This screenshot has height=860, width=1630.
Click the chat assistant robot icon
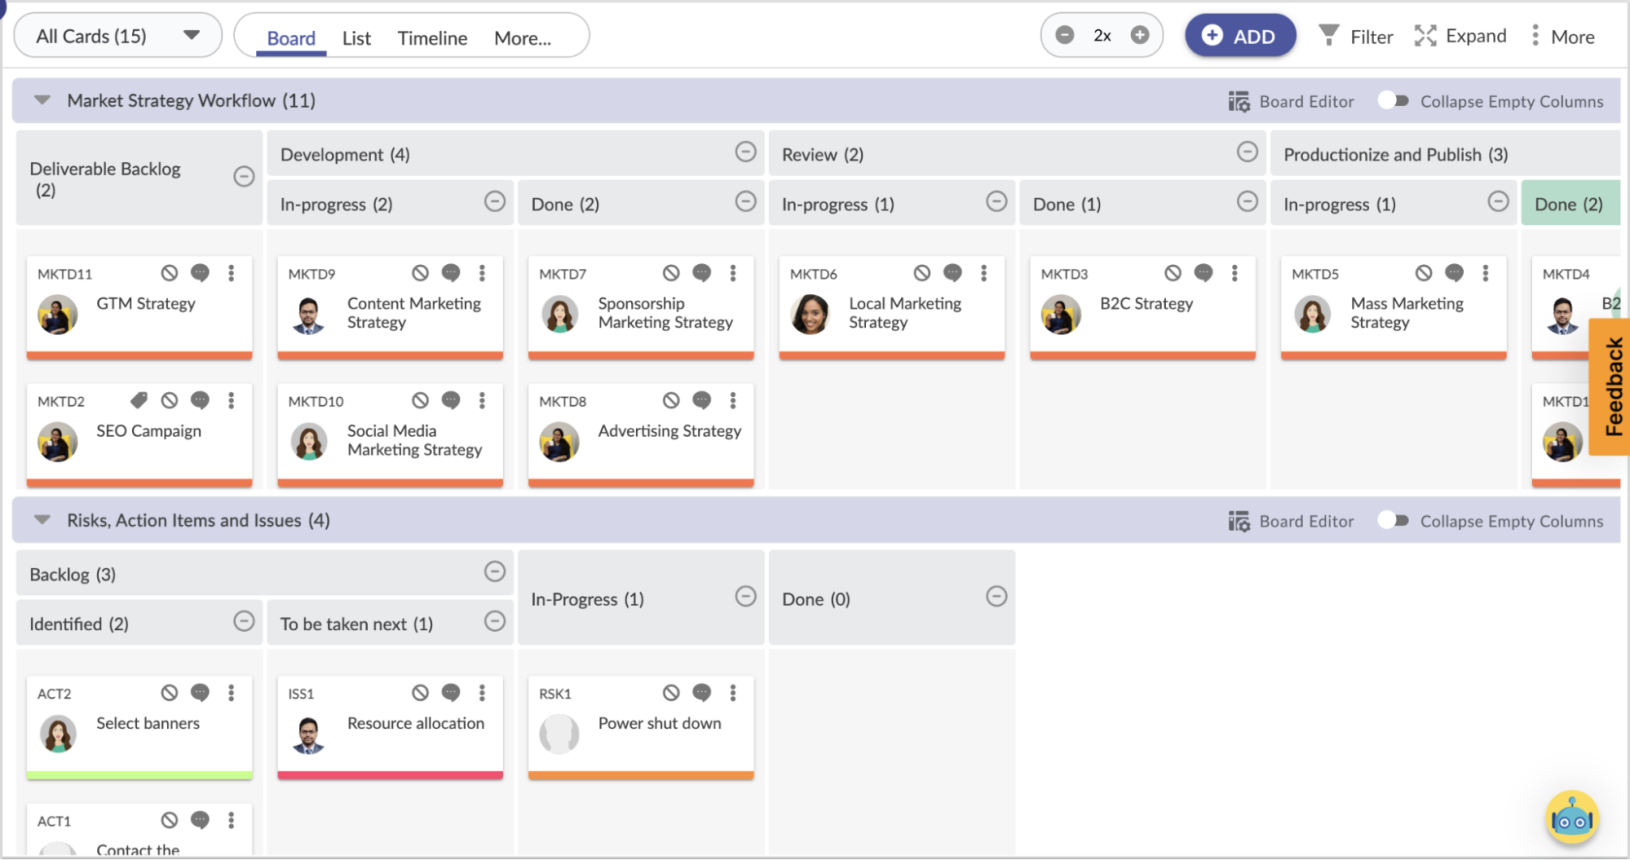coord(1571,818)
